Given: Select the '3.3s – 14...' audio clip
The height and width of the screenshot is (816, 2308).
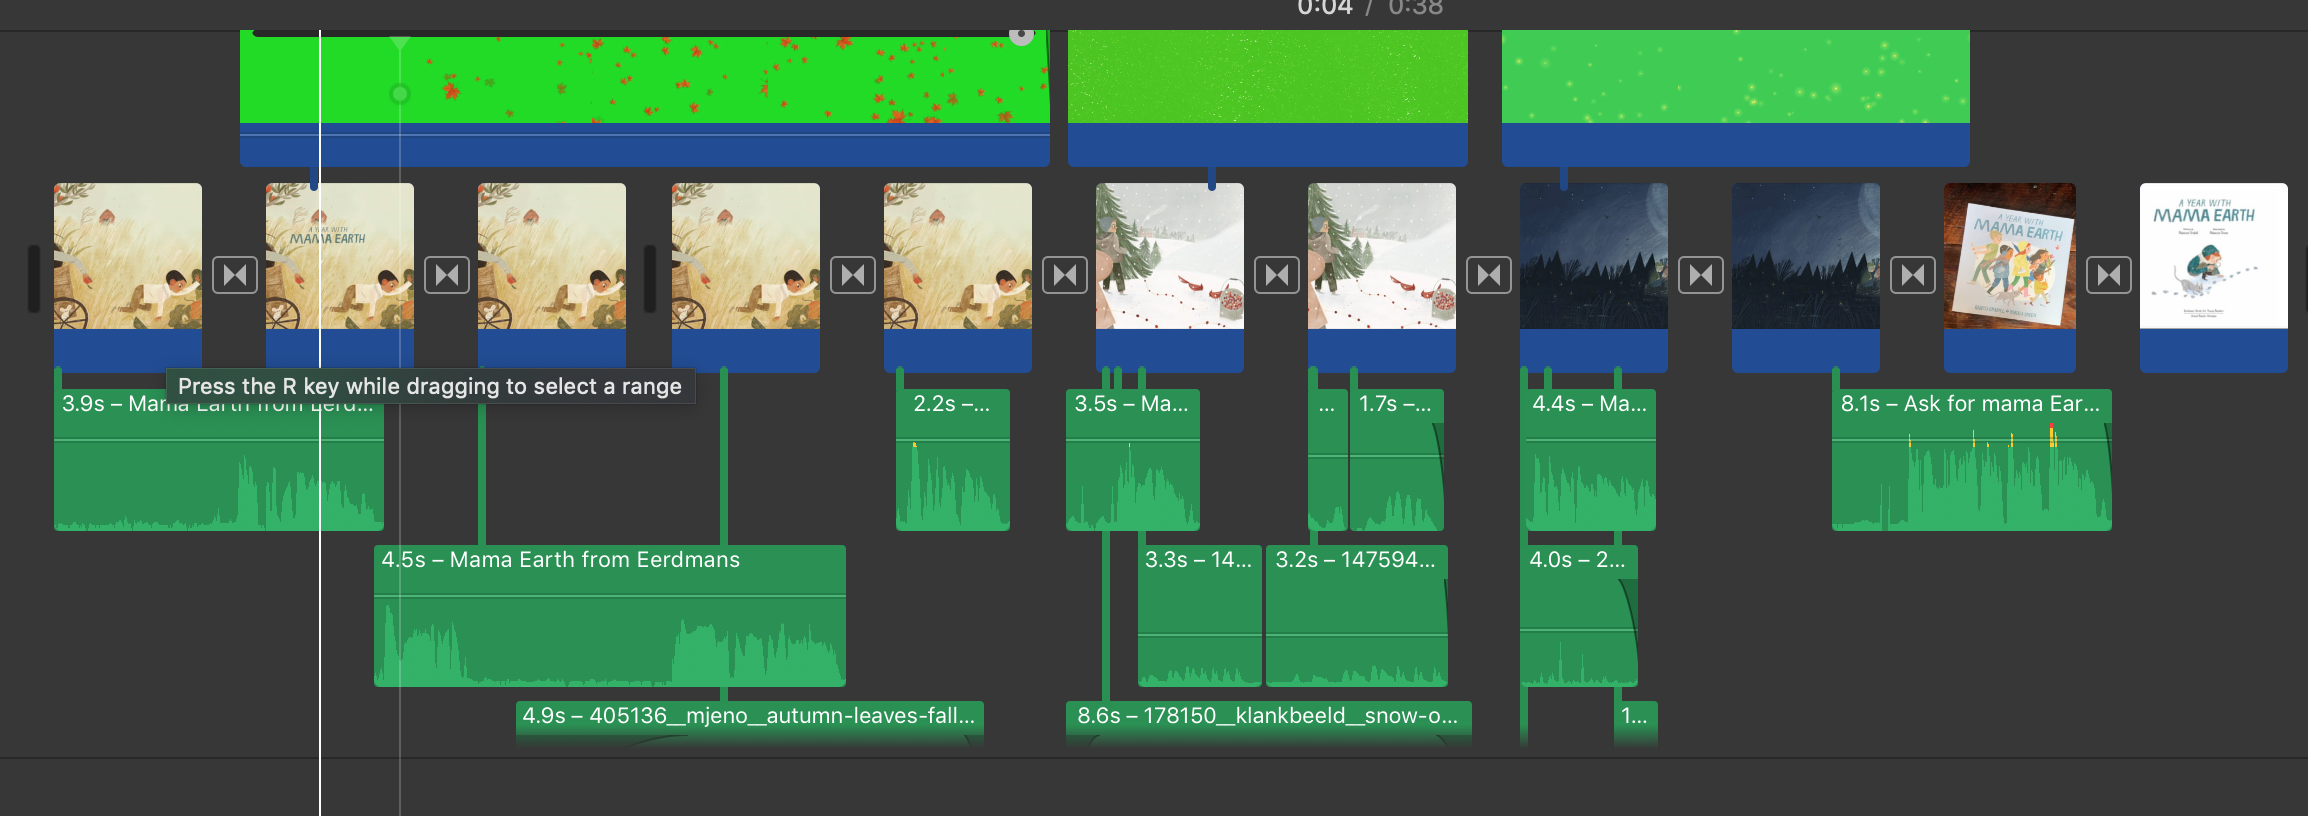Looking at the screenshot, I should point(1200,616).
